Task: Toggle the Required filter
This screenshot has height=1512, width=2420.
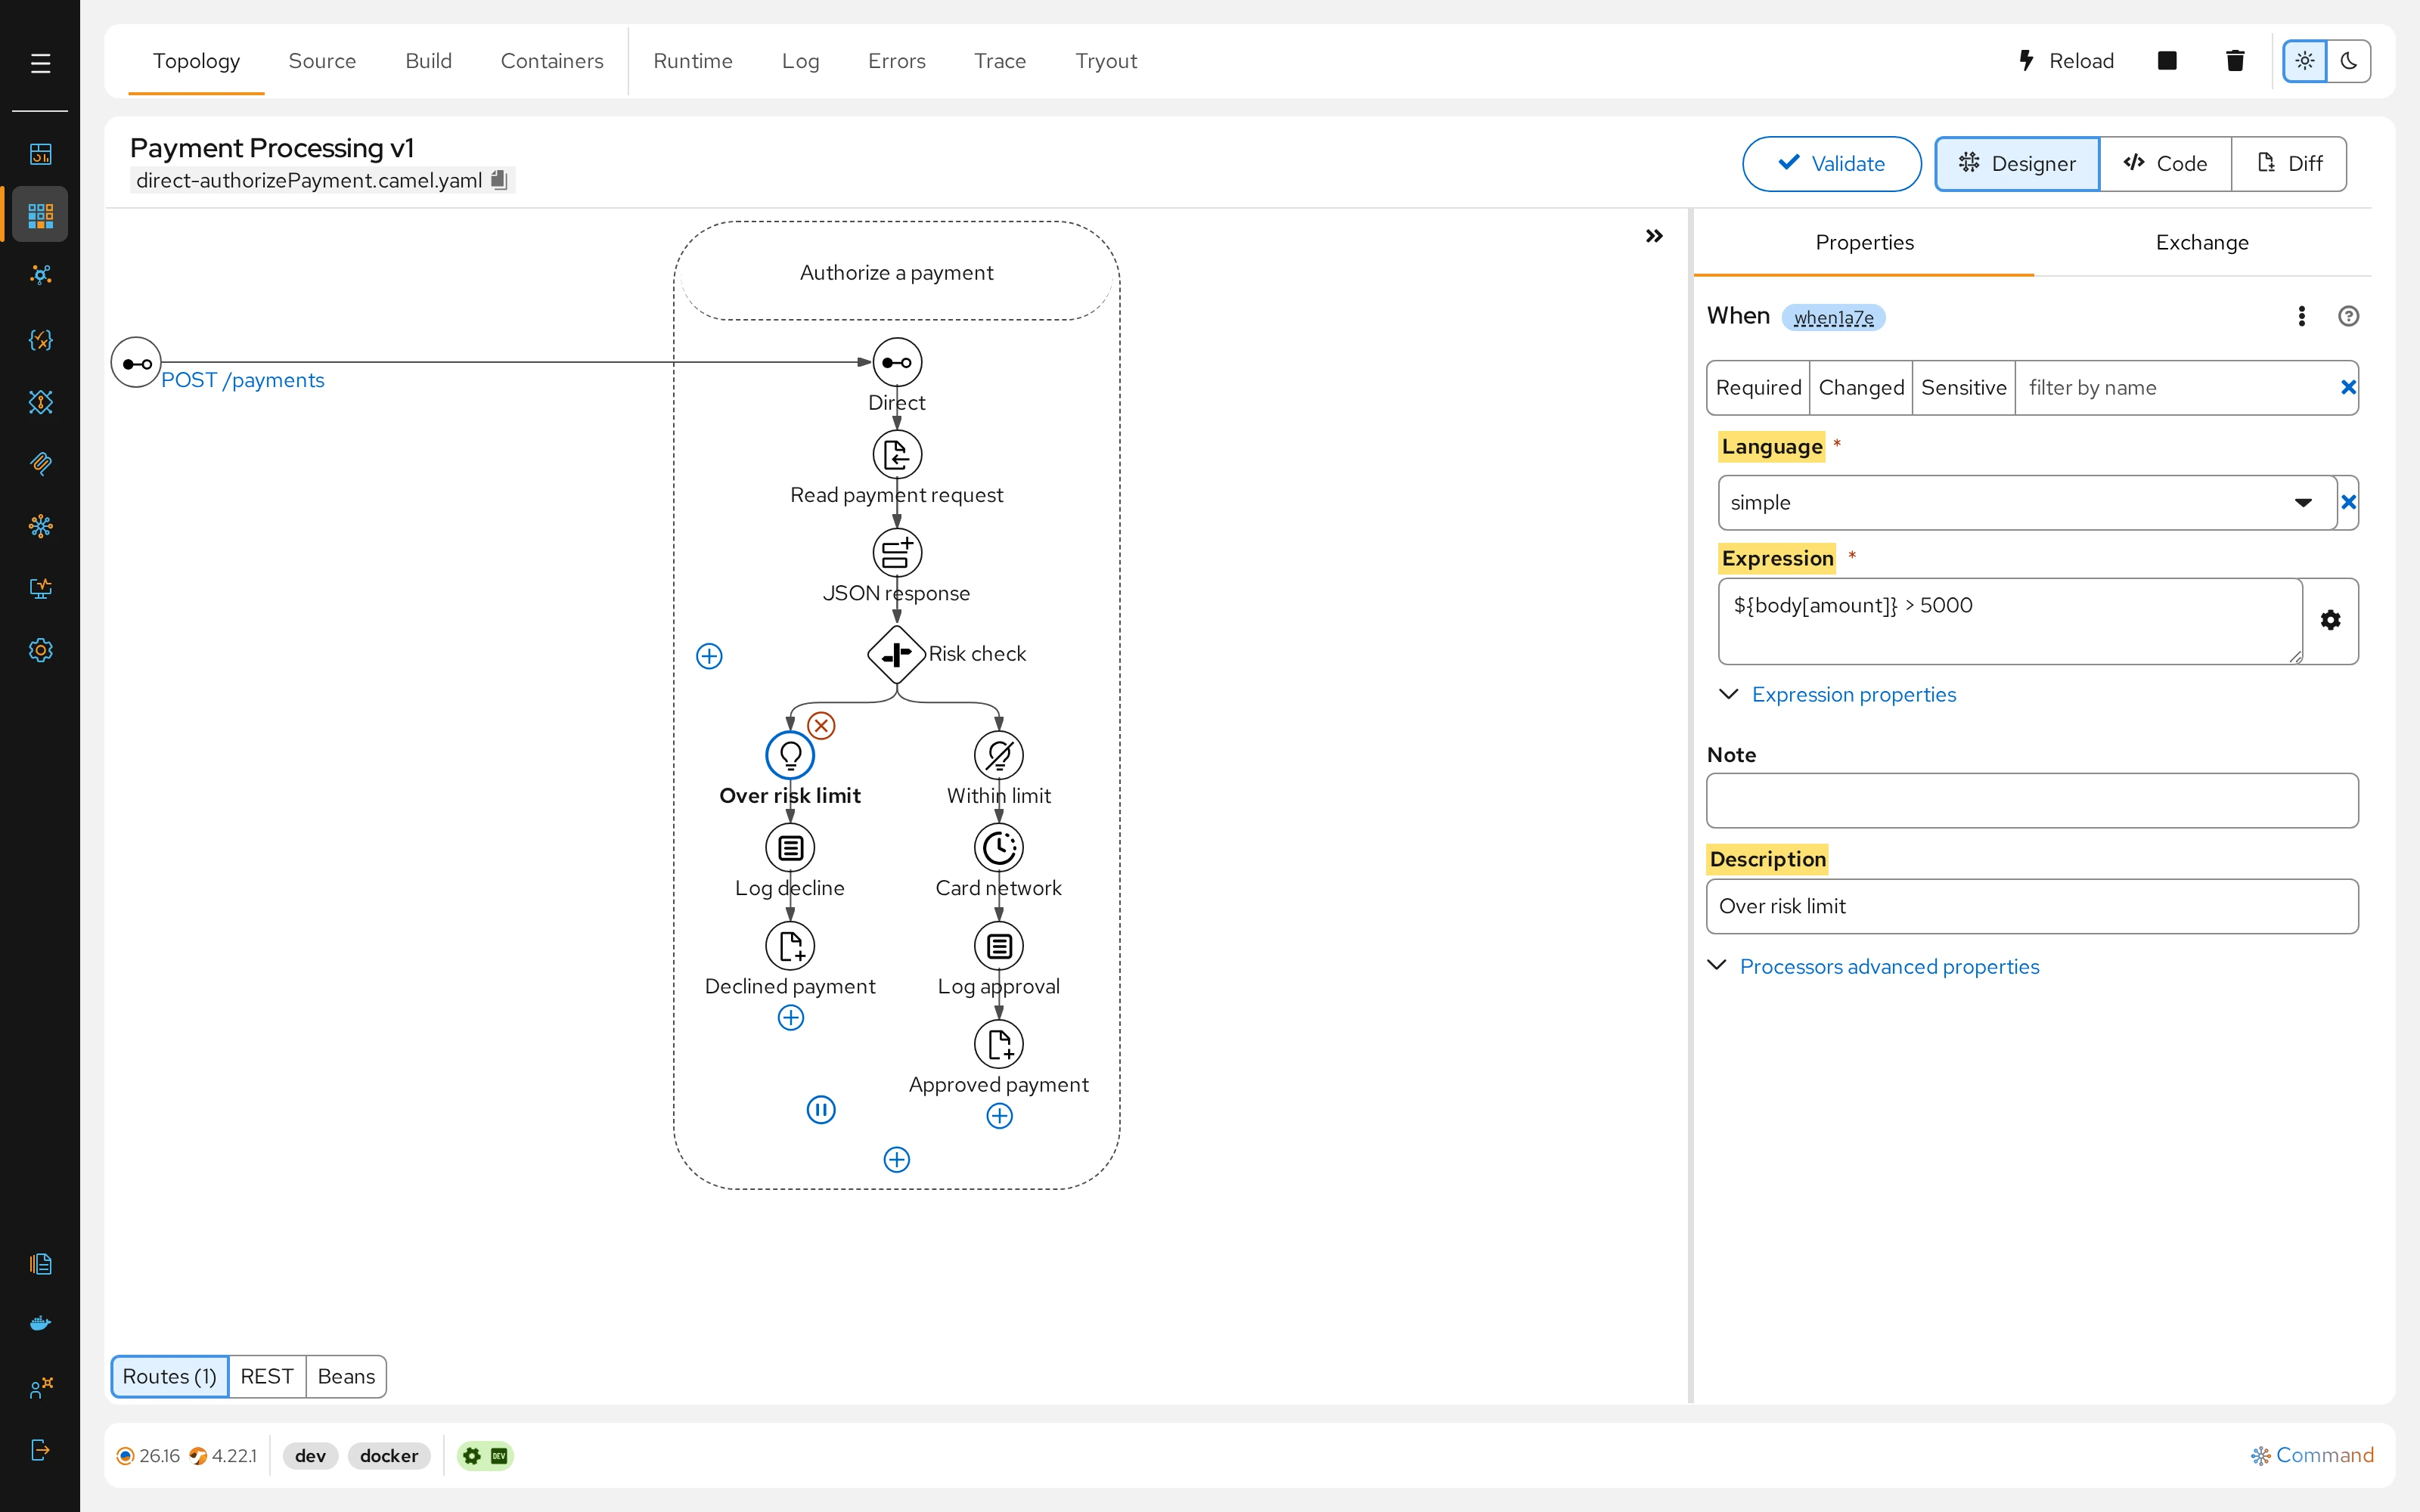Action: coord(1758,388)
